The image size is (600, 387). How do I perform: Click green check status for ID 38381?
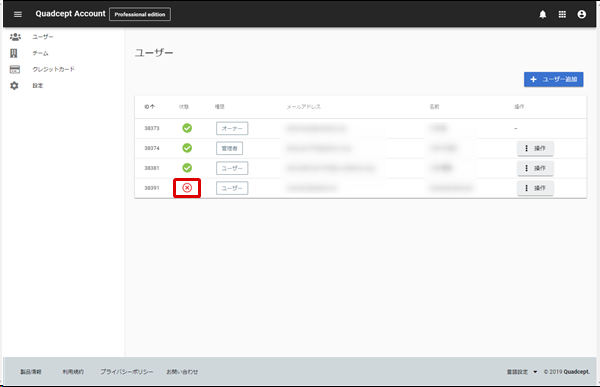[x=187, y=168]
